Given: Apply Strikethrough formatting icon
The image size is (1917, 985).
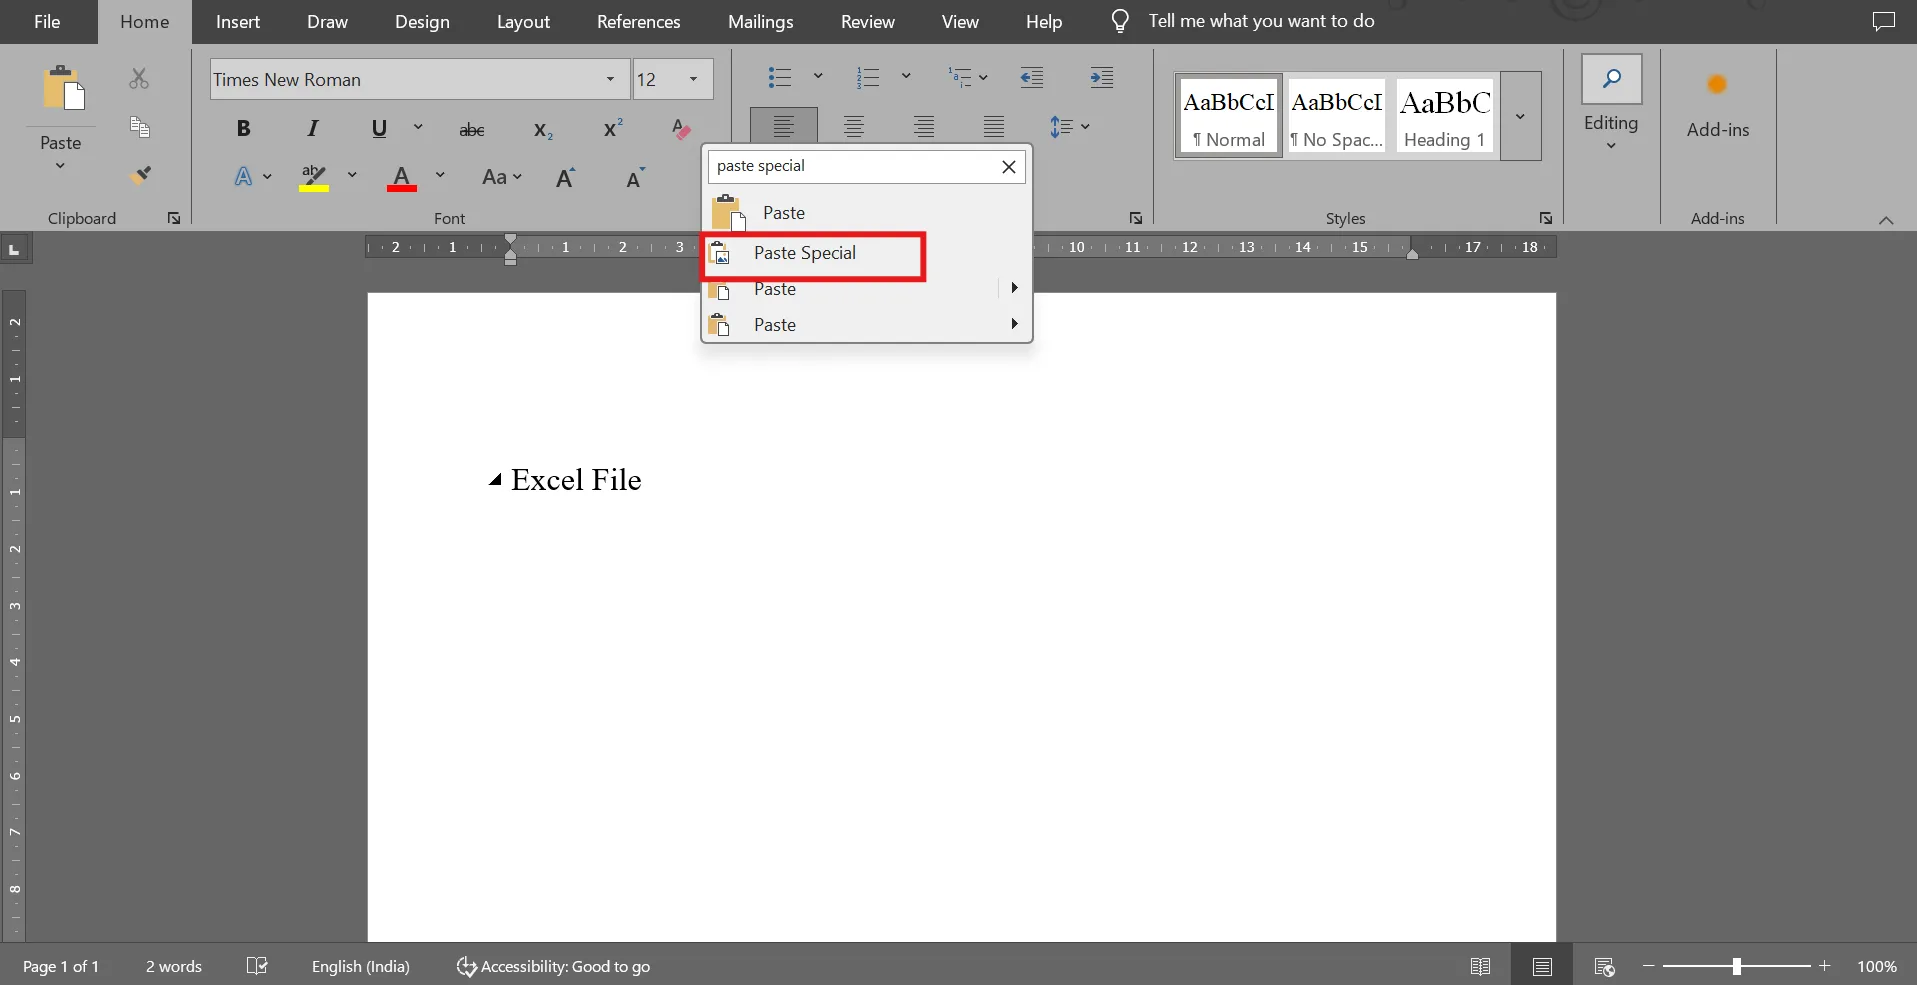Looking at the screenshot, I should click(x=472, y=129).
